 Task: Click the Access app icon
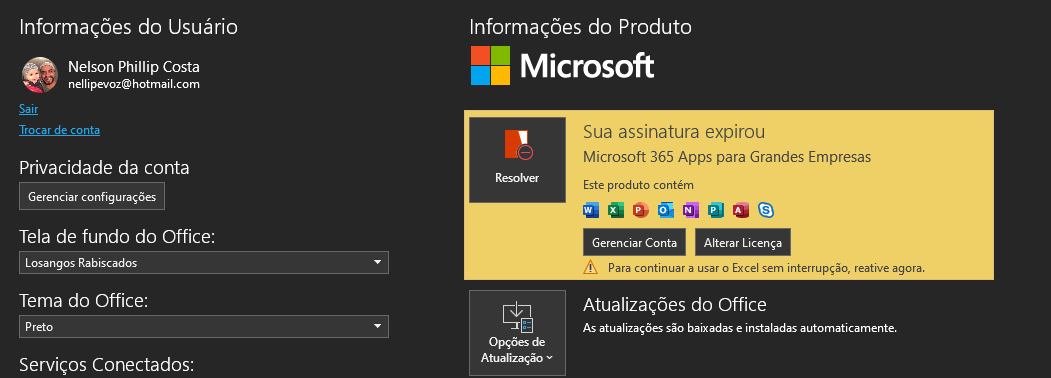tap(741, 210)
